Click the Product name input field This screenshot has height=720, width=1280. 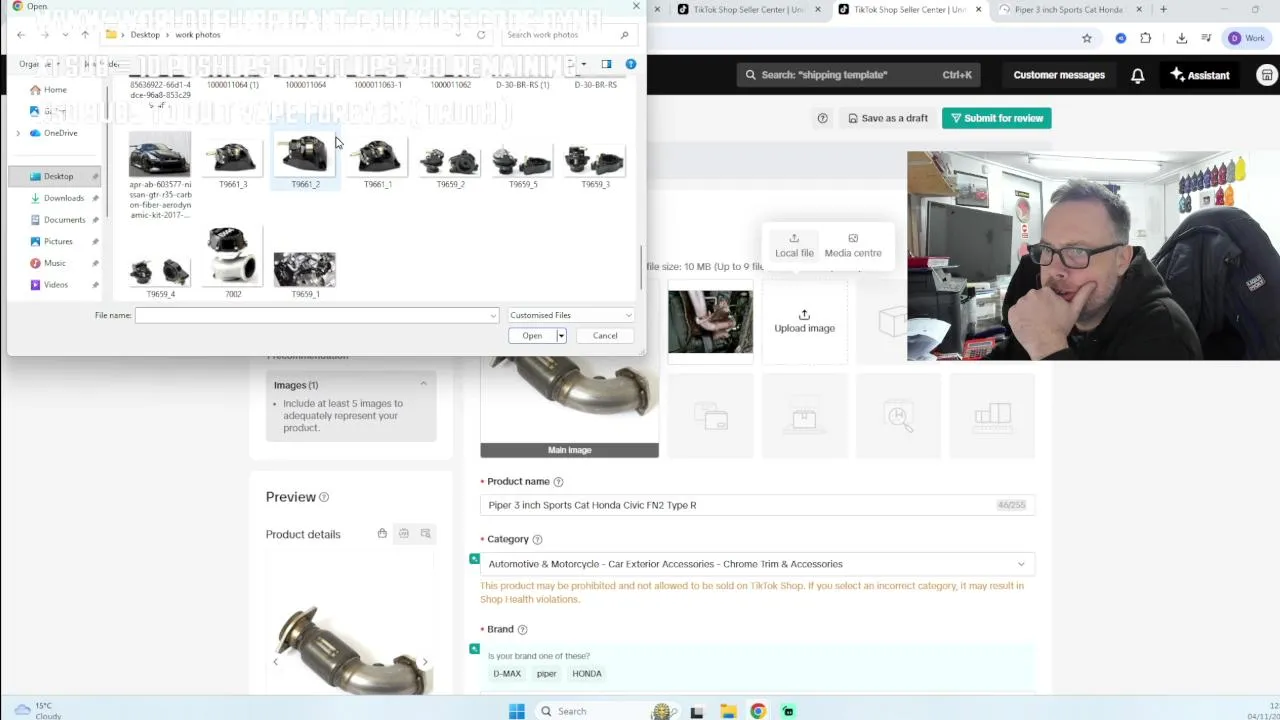click(x=758, y=505)
